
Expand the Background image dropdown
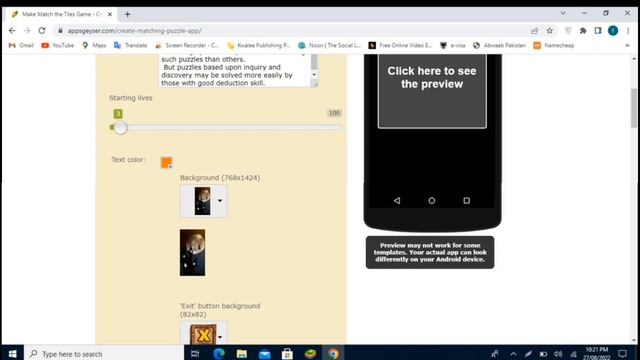coord(220,200)
